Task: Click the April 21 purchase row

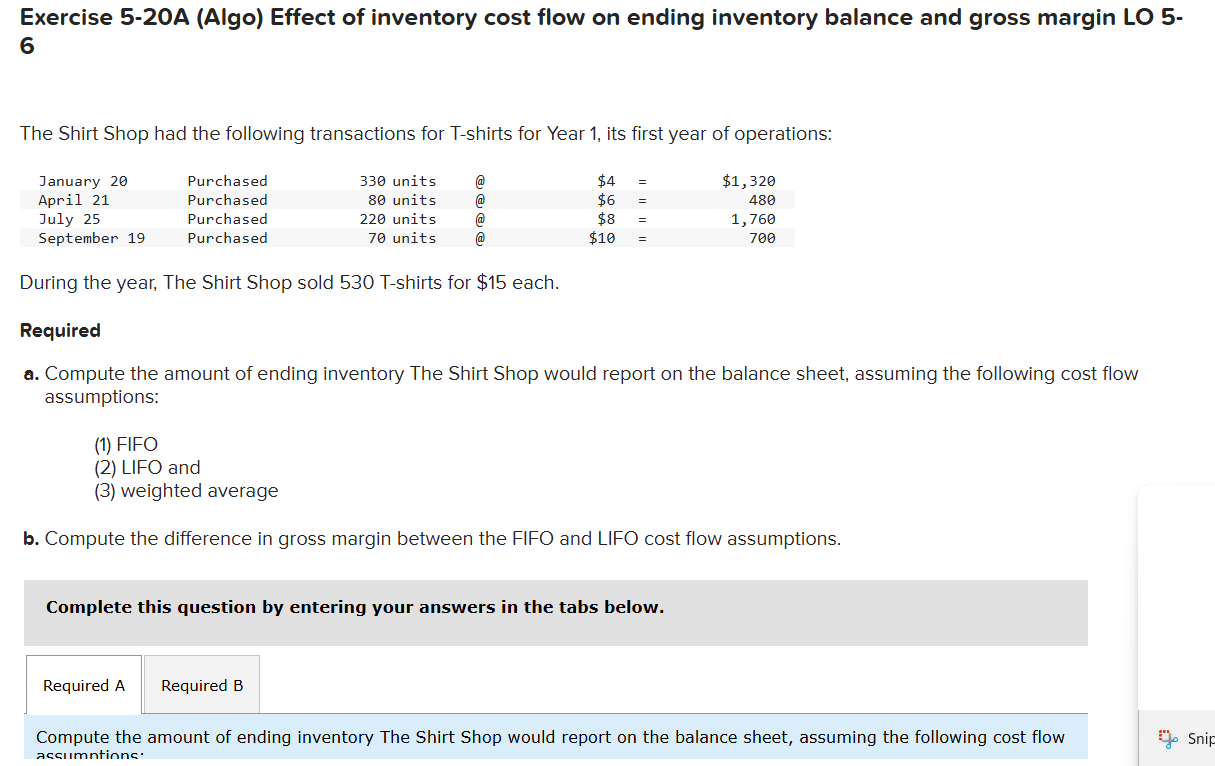Action: (400, 200)
